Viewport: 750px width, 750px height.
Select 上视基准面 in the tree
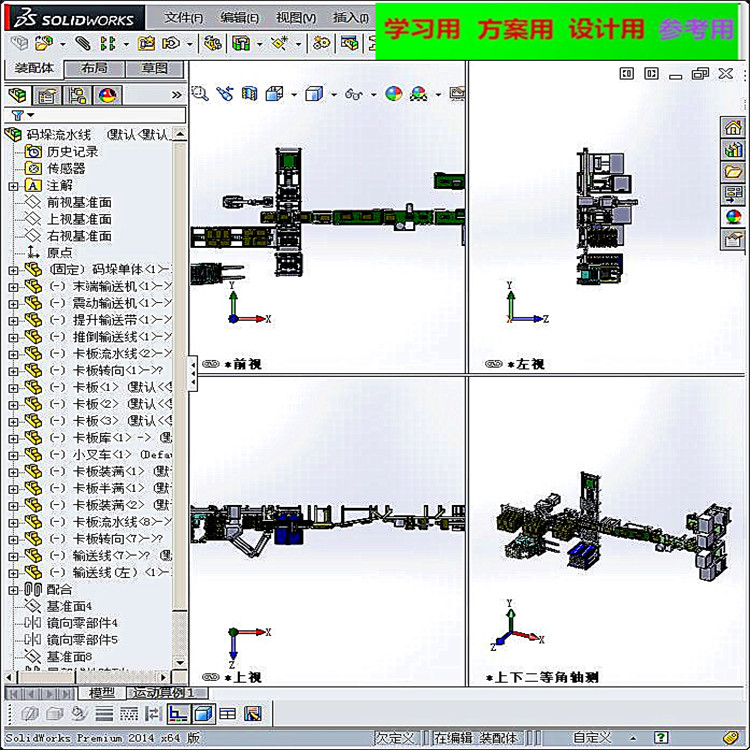pos(79,219)
